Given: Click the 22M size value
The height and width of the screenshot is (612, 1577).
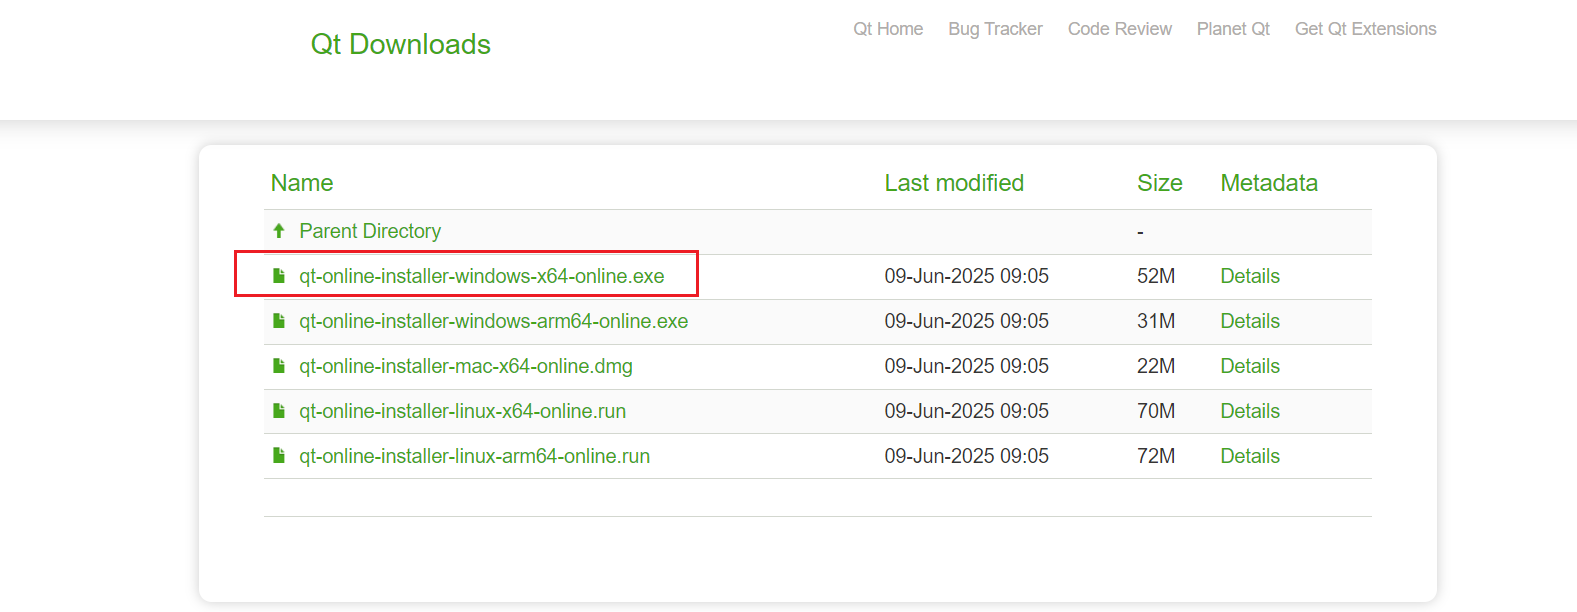Looking at the screenshot, I should point(1156,366).
